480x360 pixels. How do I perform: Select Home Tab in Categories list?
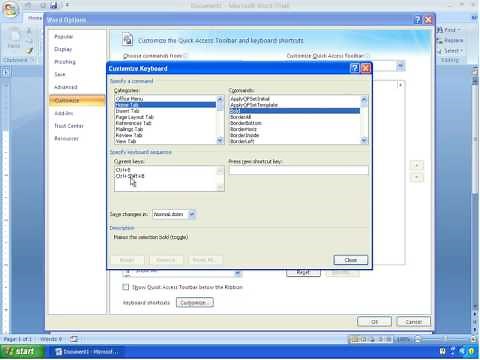pos(165,105)
